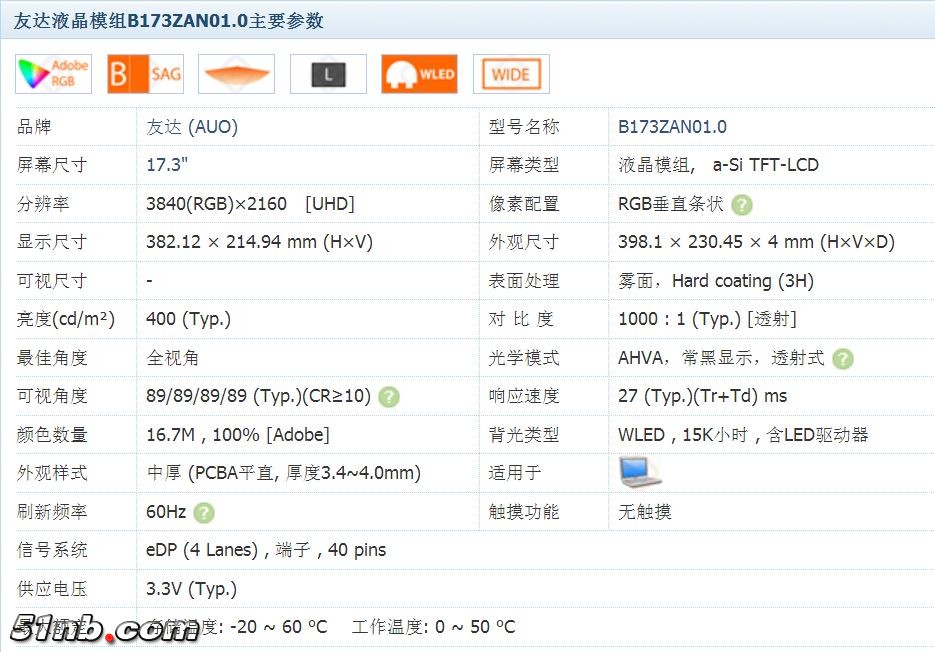Click the 17.3" screen size link
The image size is (935, 652).
(167, 165)
